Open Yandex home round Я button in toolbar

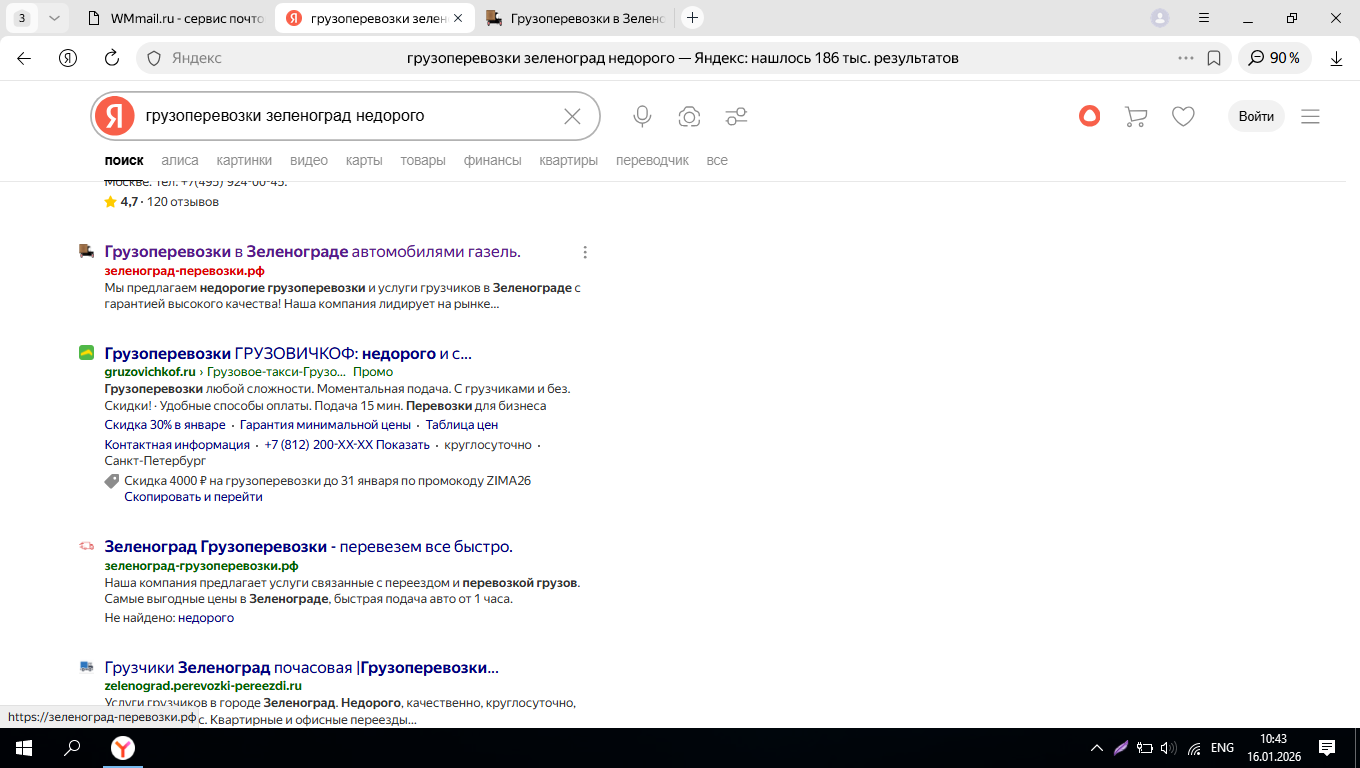coord(68,58)
